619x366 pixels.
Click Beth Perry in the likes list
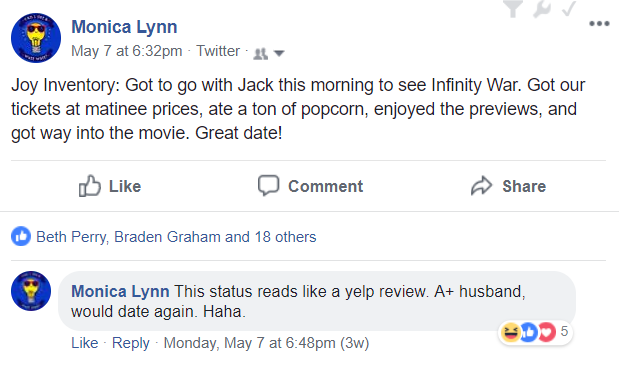(71, 237)
